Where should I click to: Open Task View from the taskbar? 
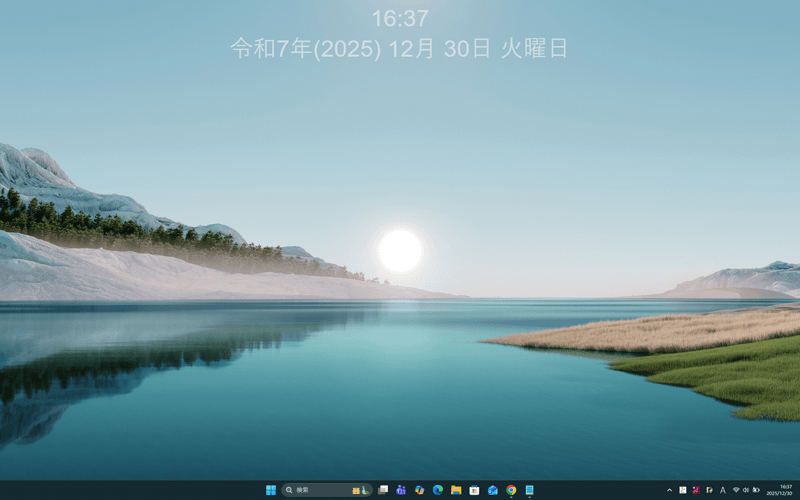pos(383,490)
